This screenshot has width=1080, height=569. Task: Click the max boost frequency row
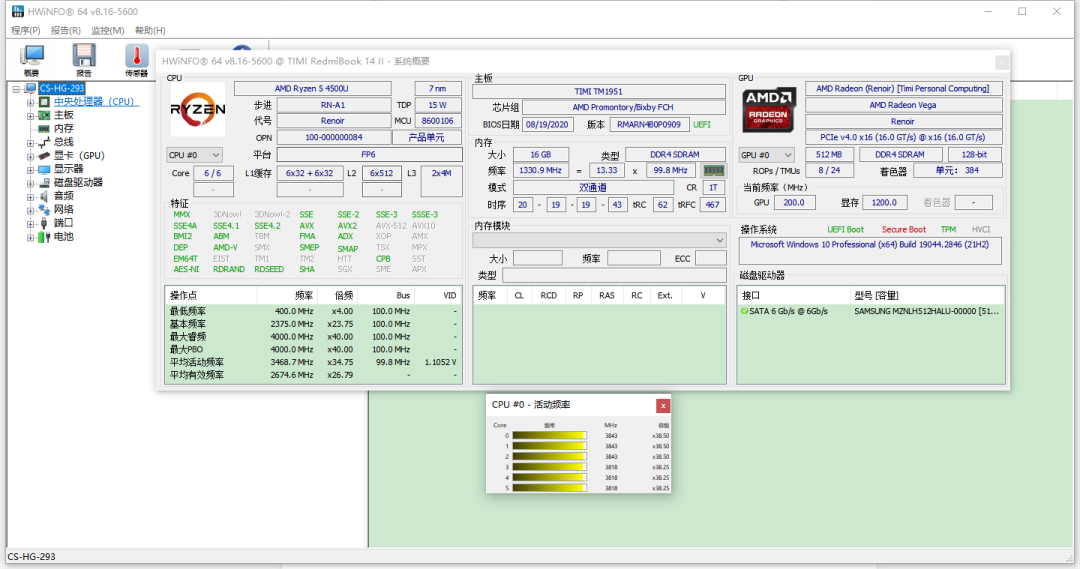[x=313, y=336]
